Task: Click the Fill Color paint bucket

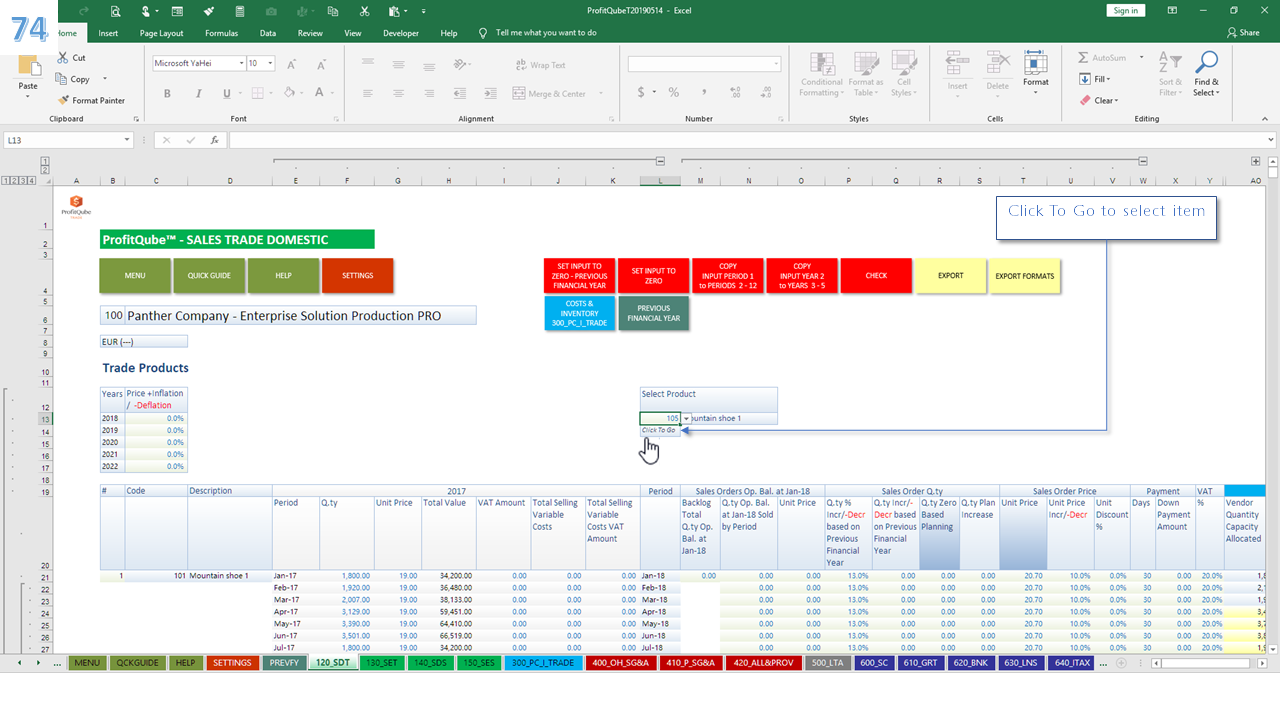Action: click(x=289, y=93)
